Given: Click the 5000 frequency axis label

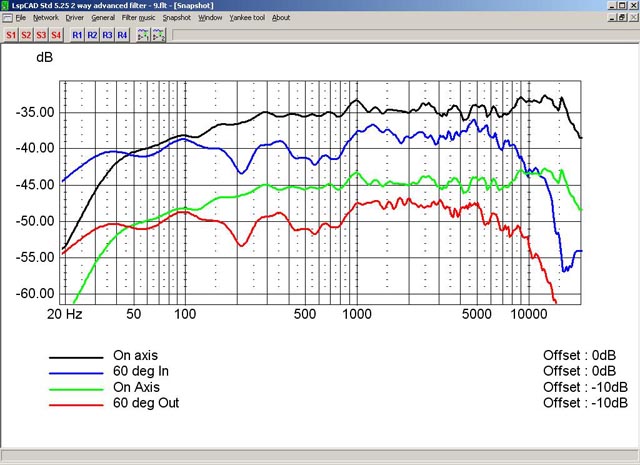Looking at the screenshot, I should 477,314.
